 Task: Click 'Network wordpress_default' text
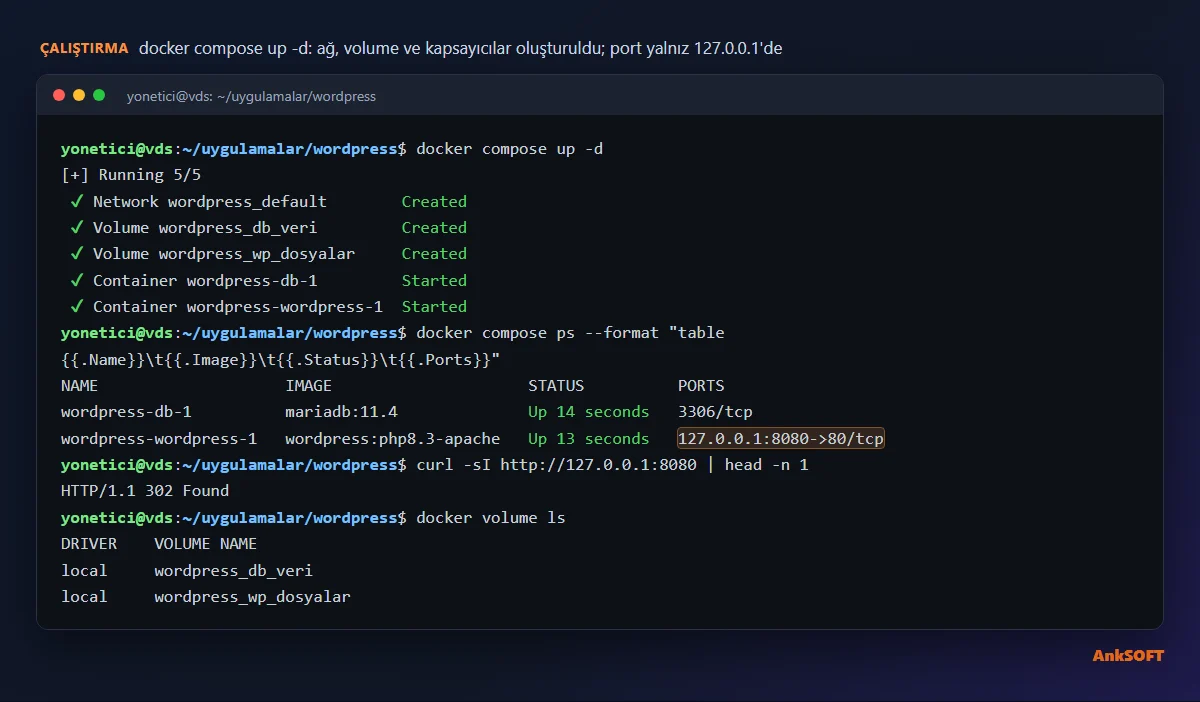click(210, 201)
